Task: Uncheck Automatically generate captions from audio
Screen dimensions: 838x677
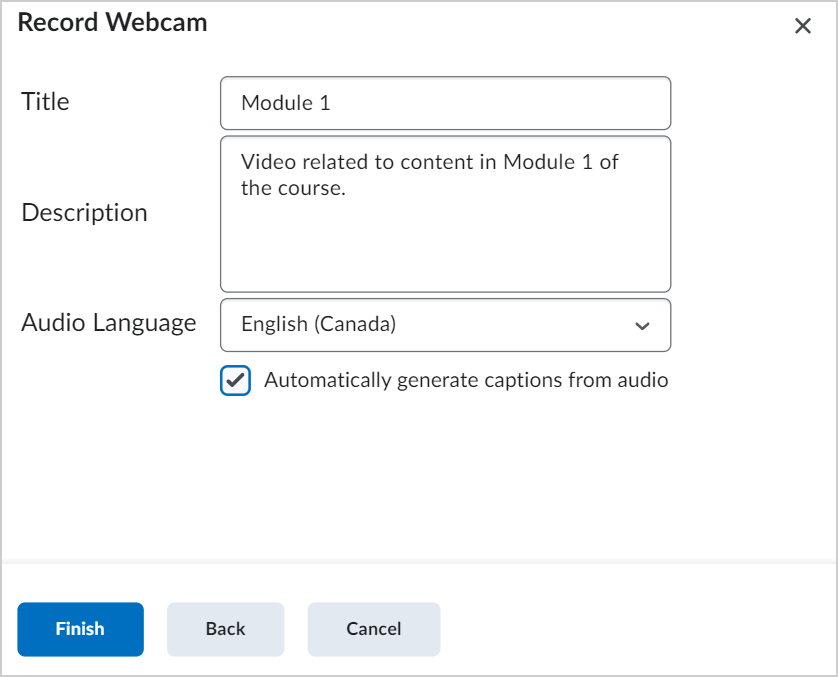Action: point(235,381)
